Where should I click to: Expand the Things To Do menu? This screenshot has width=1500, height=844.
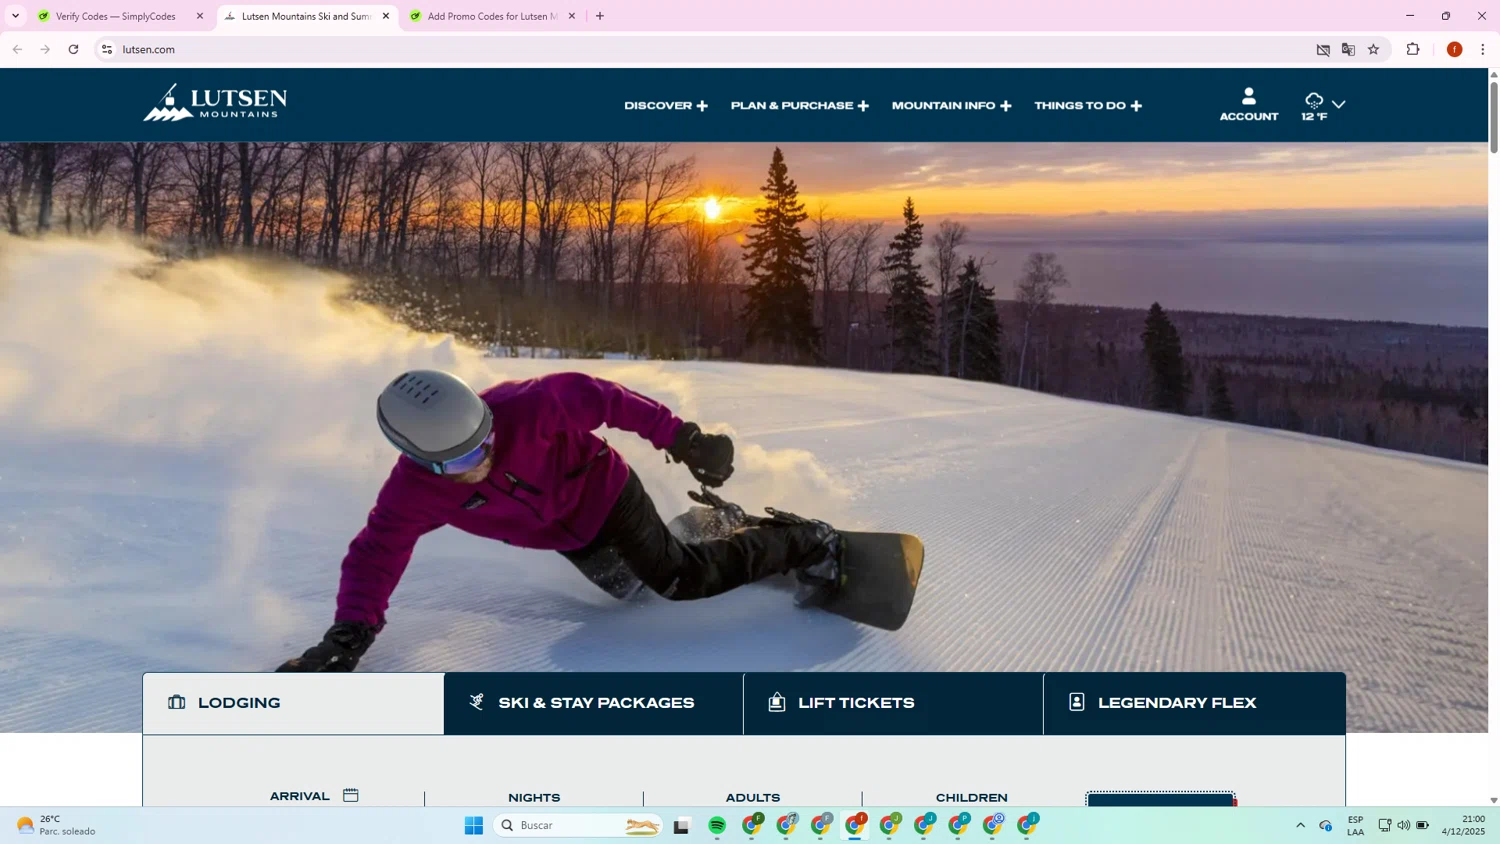coord(1088,106)
